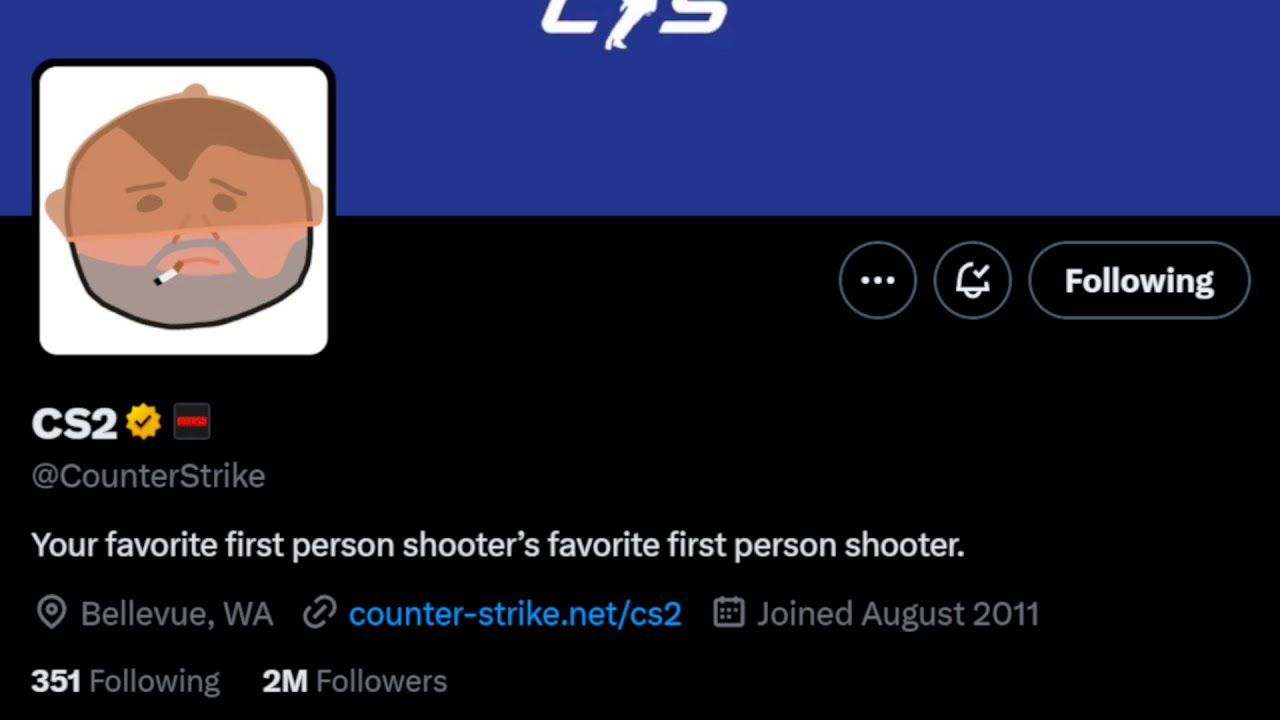Viewport: 1280px width, 720px height.
Task: Click the location pin icon
Action: coord(51,613)
